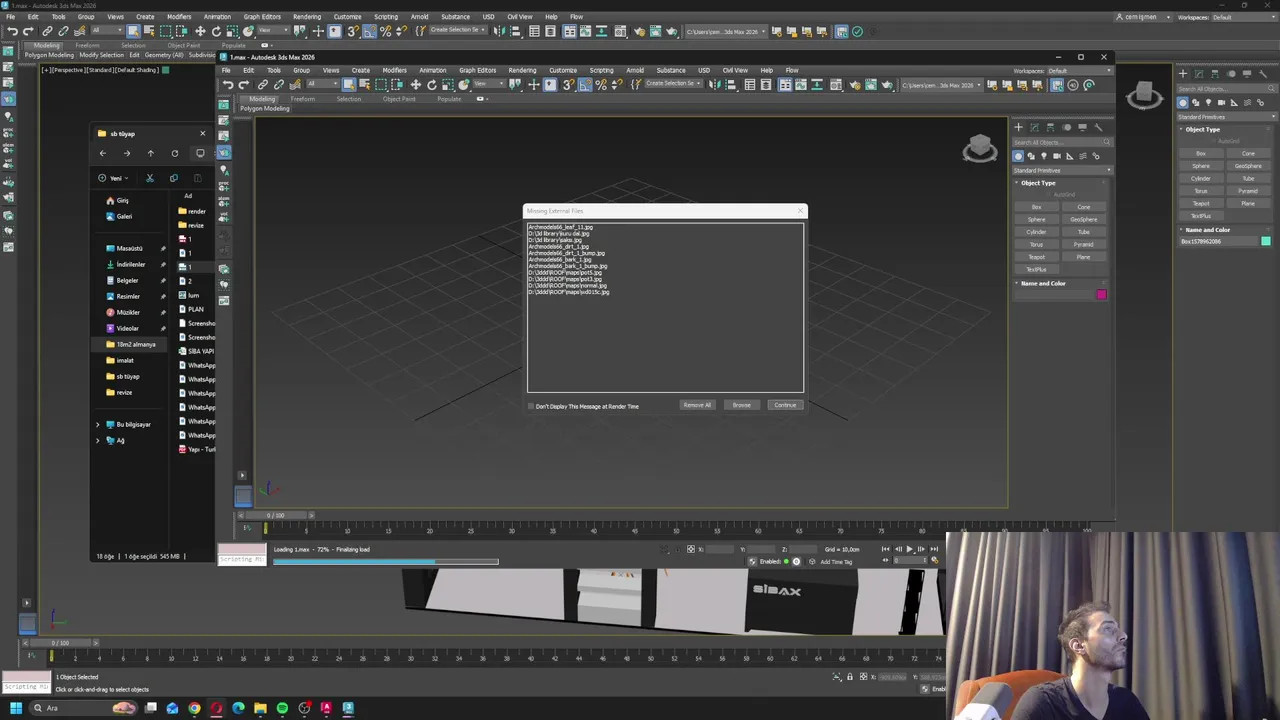Open Select by Name in front toolbar
Image resolution: width=1280 pixels, height=720 pixels.
point(365,85)
